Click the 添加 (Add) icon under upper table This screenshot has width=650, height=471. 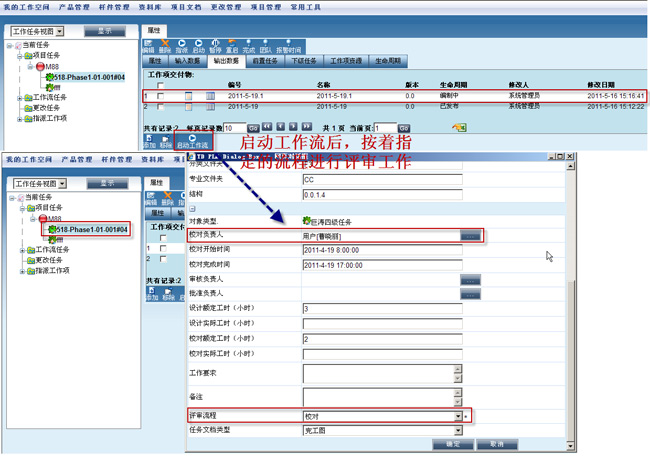150,141
